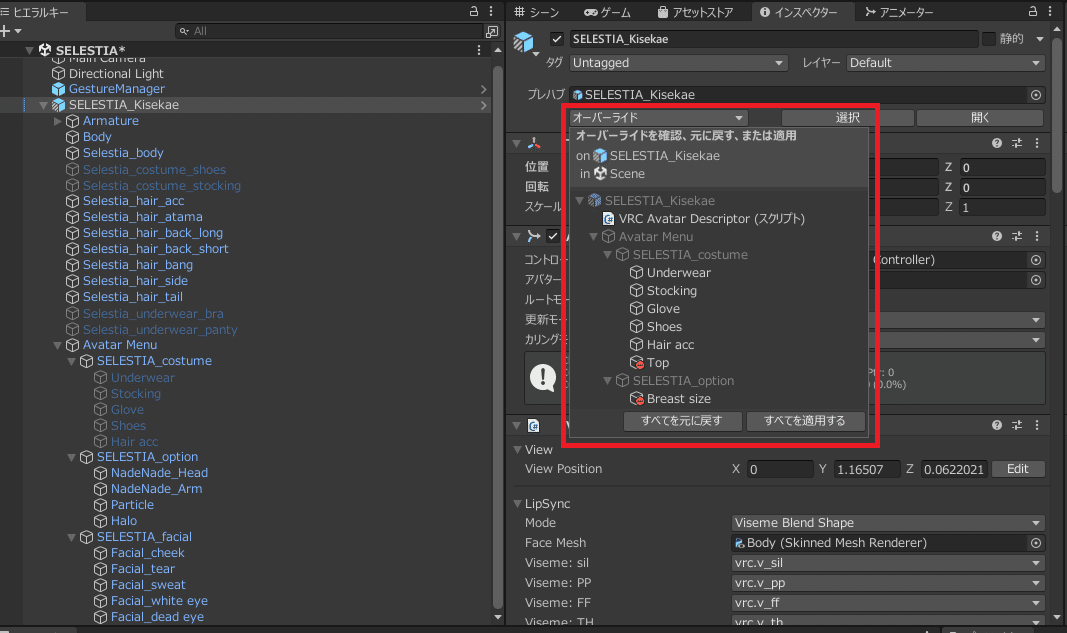Click the すべてを適用する (Apply All) button
The height and width of the screenshot is (633, 1067).
pos(806,420)
